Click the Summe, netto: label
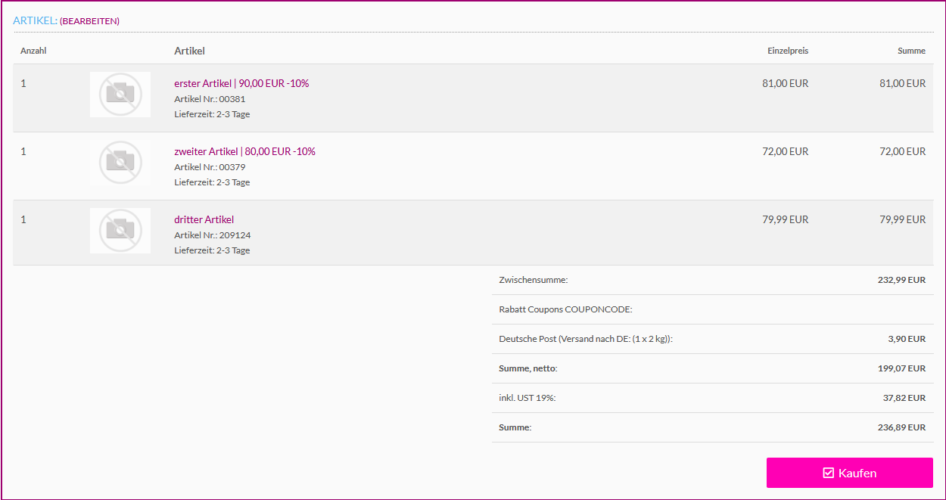The height and width of the screenshot is (500, 946). pyautogui.click(x=528, y=369)
